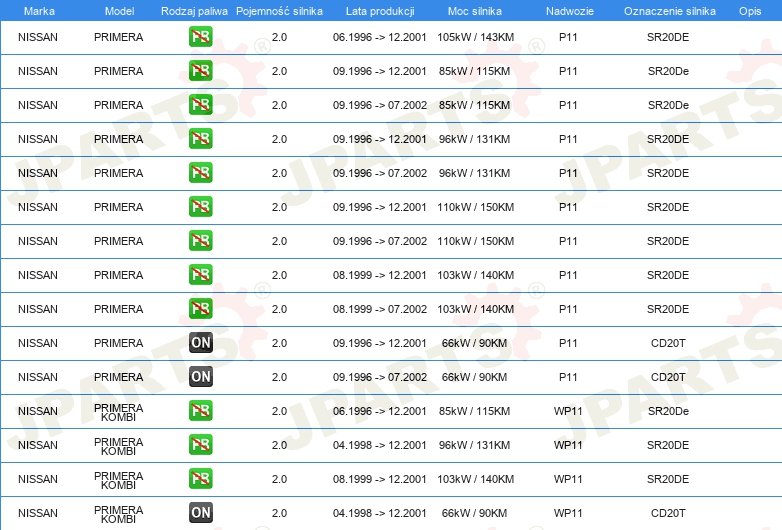
Task: Click petrol icon for P11 96kW row ending 12.2001
Action: point(200,139)
